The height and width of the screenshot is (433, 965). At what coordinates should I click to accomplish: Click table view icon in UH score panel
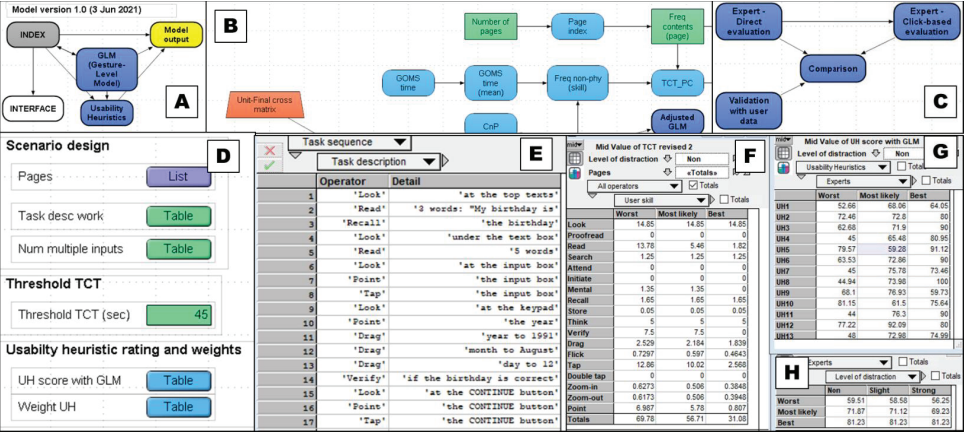[x=784, y=153]
